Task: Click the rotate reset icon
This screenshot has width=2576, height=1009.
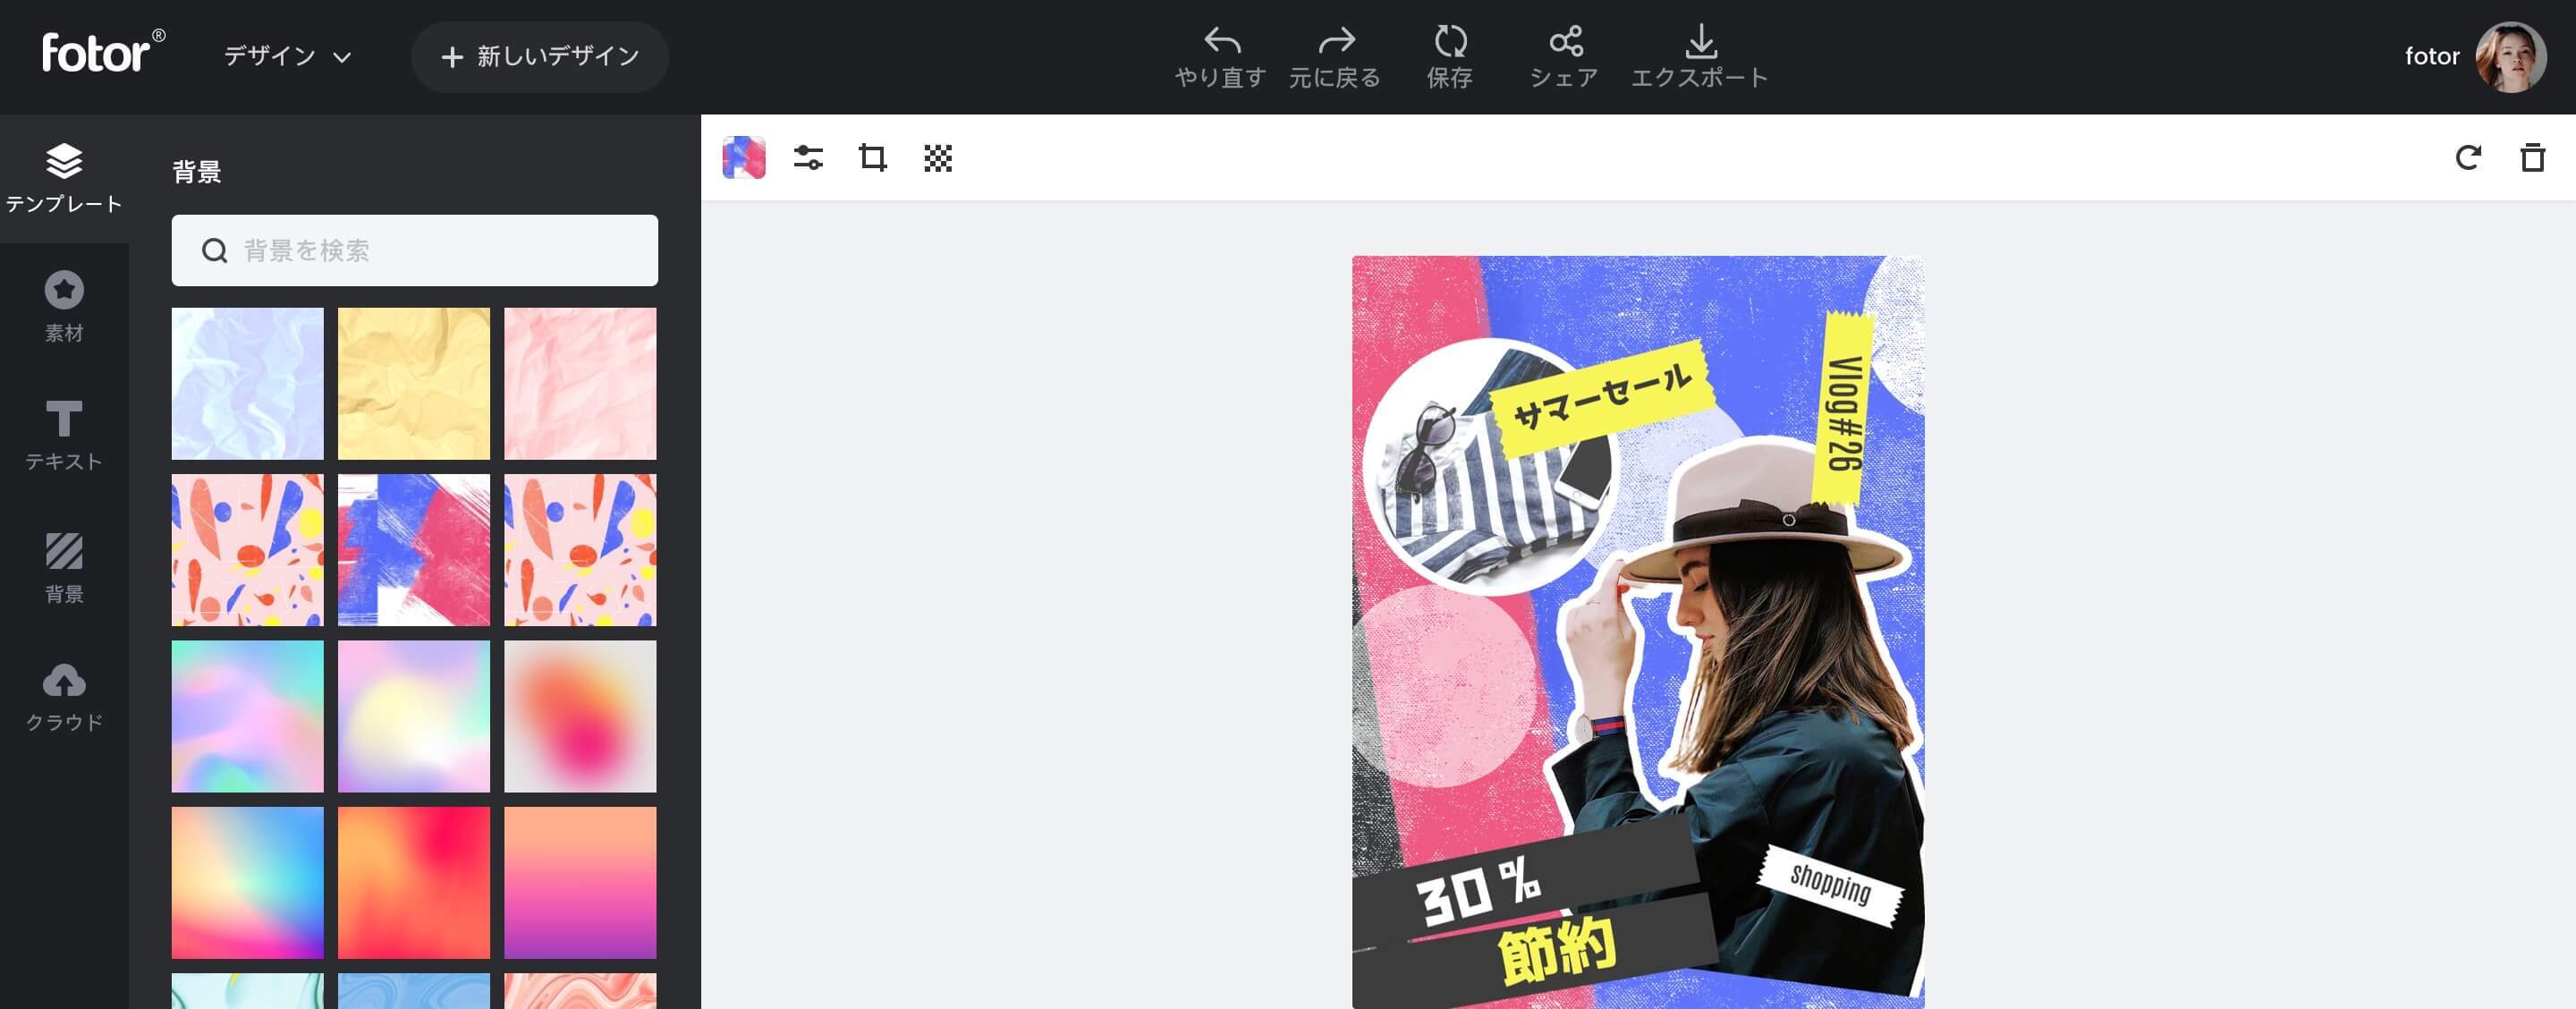Action: (2468, 158)
